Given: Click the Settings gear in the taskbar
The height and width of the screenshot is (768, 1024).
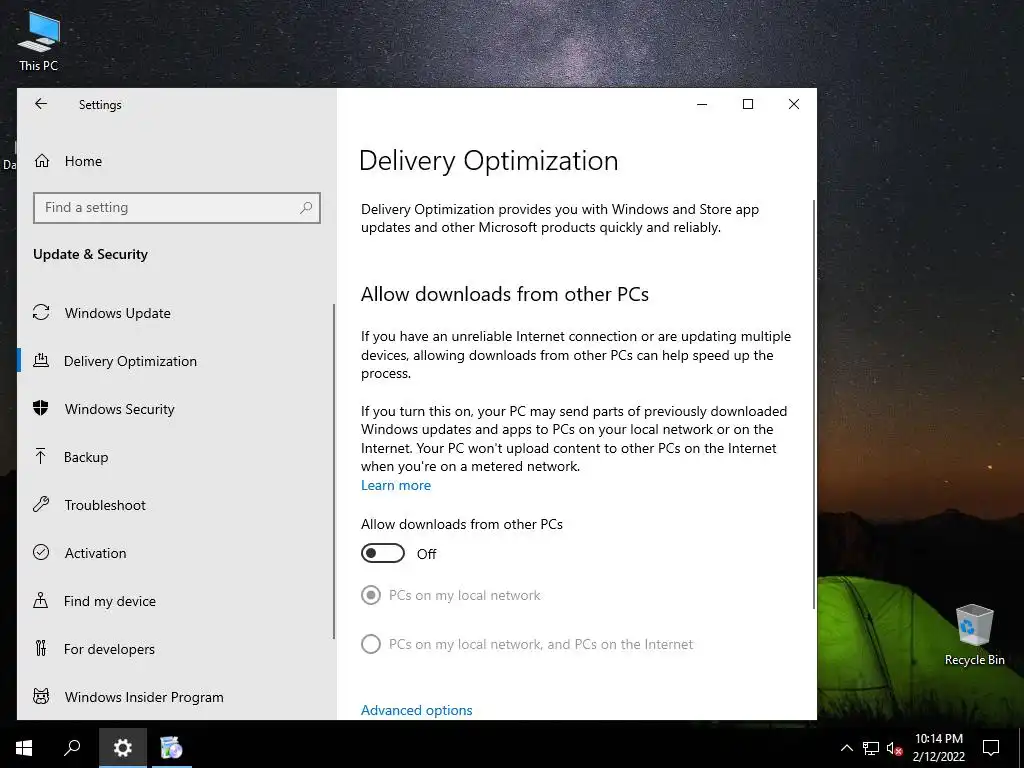Looking at the screenshot, I should point(123,748).
